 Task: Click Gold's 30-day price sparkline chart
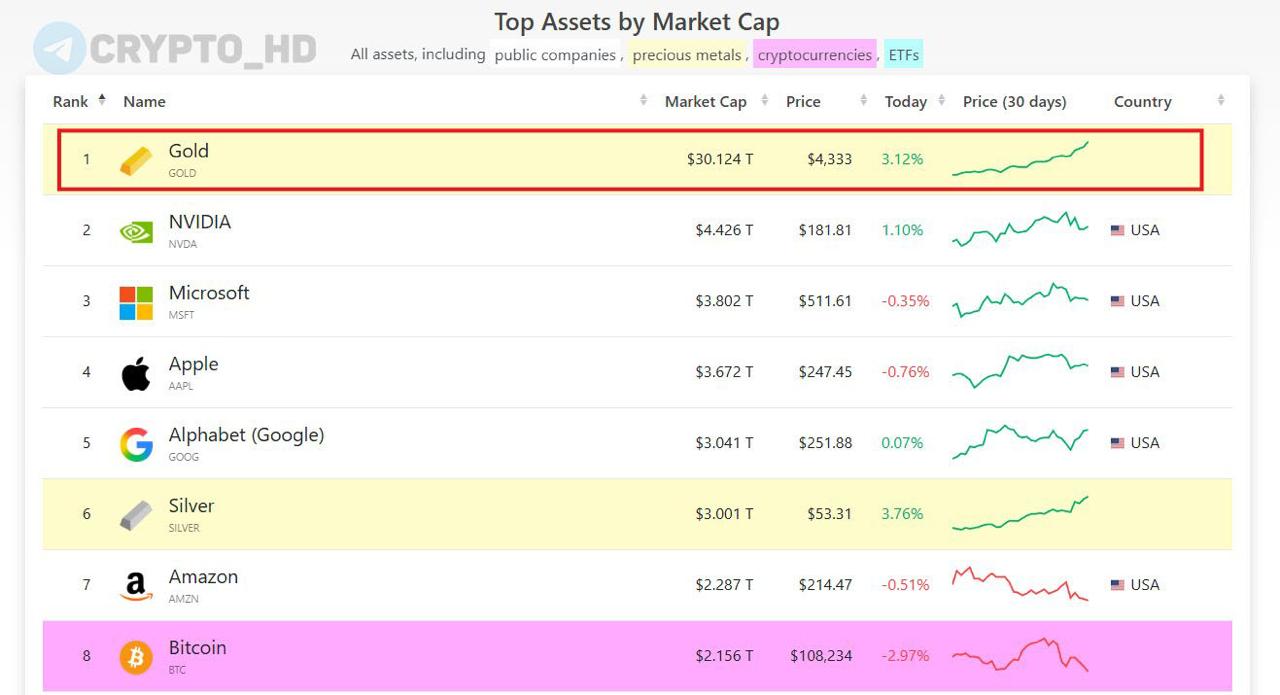coord(1020,160)
